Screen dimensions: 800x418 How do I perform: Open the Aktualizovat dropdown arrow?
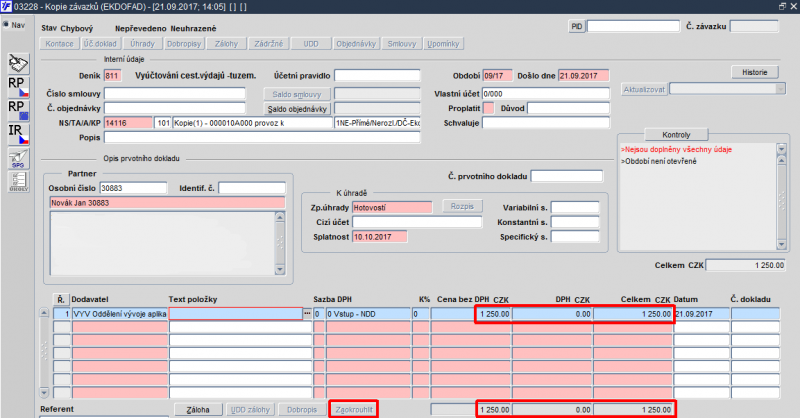point(780,89)
